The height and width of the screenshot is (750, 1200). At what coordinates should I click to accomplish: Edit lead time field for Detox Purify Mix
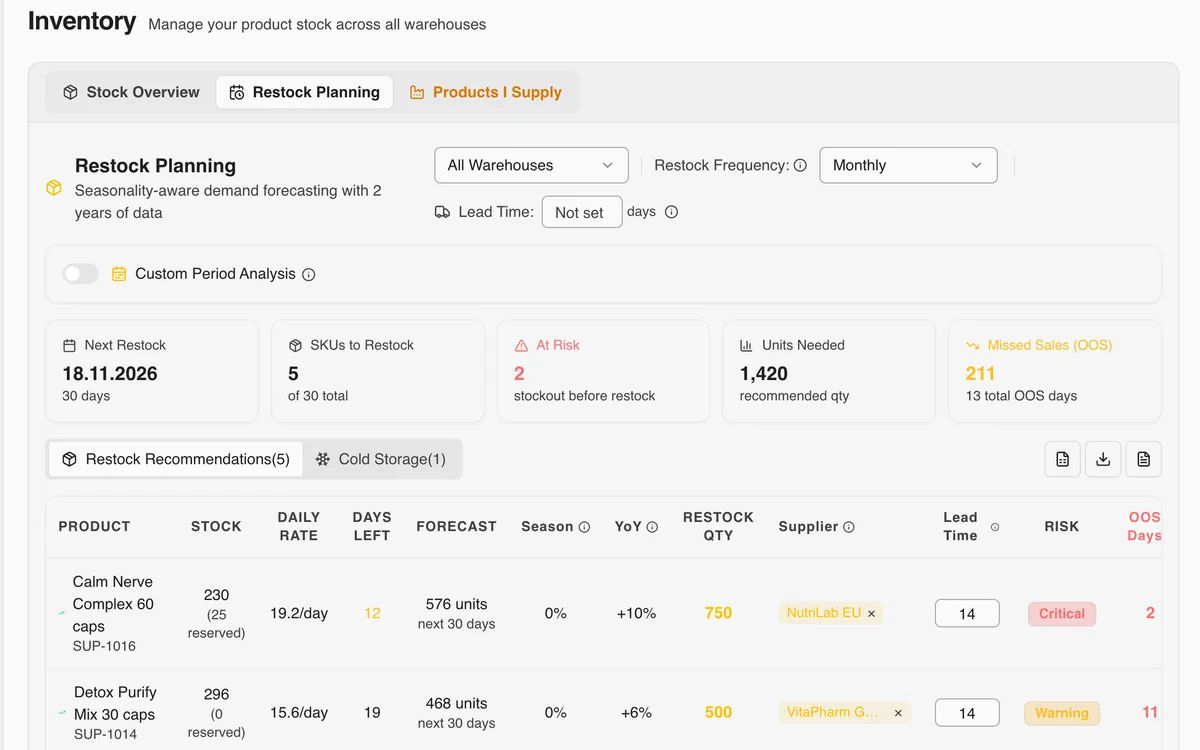tap(967, 712)
